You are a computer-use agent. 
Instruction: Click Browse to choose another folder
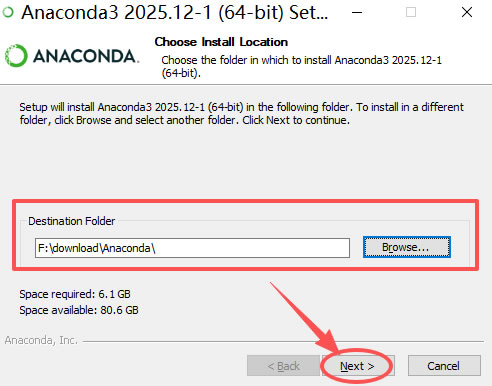pyautogui.click(x=407, y=247)
